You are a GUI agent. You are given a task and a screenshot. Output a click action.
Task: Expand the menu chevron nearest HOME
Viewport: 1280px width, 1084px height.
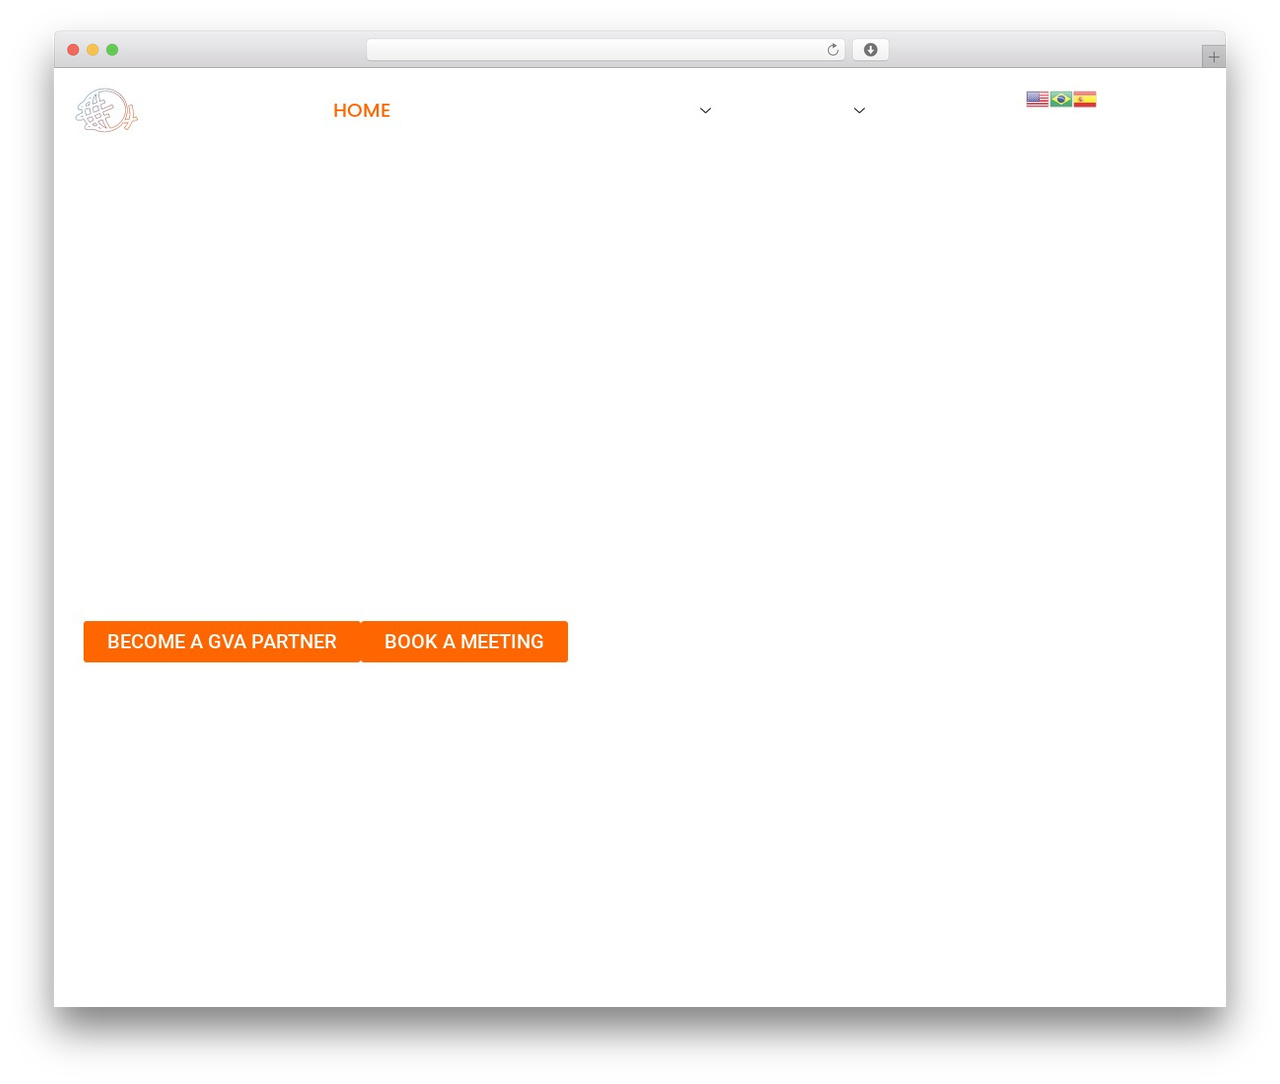[x=705, y=111]
